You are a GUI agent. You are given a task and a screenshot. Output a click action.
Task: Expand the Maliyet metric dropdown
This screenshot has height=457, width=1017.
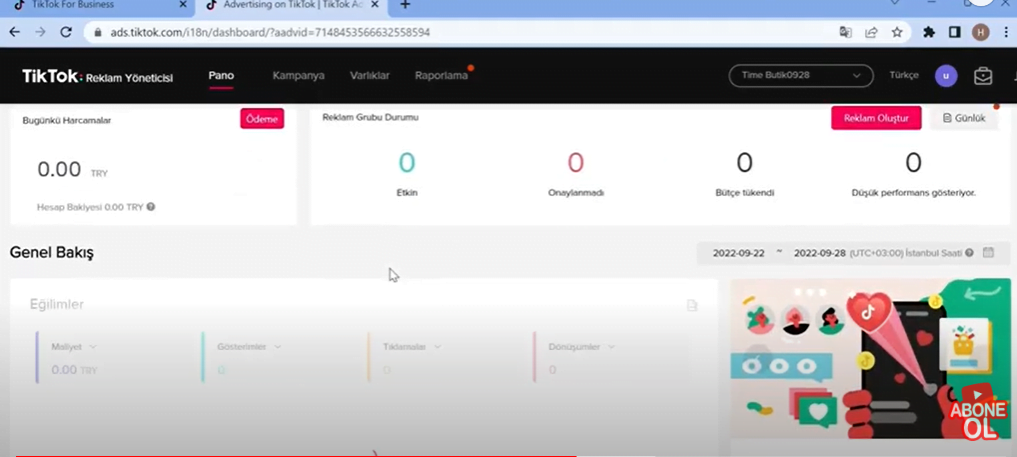[93, 347]
